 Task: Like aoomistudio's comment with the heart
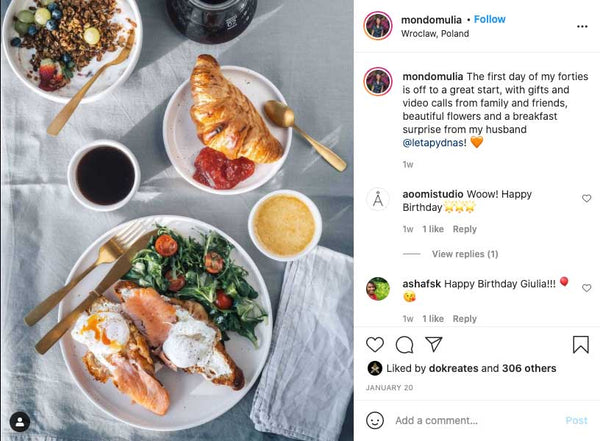(x=586, y=198)
